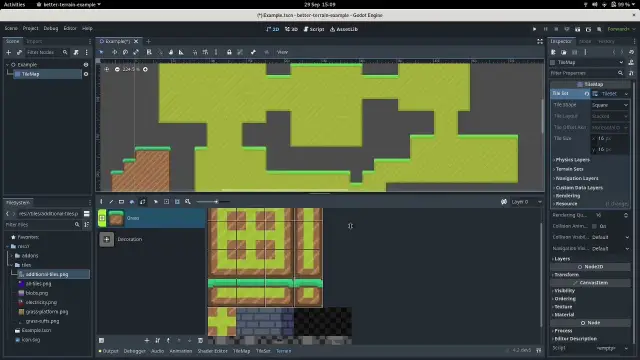Open the Project menu
The image size is (640, 360).
[31, 28]
